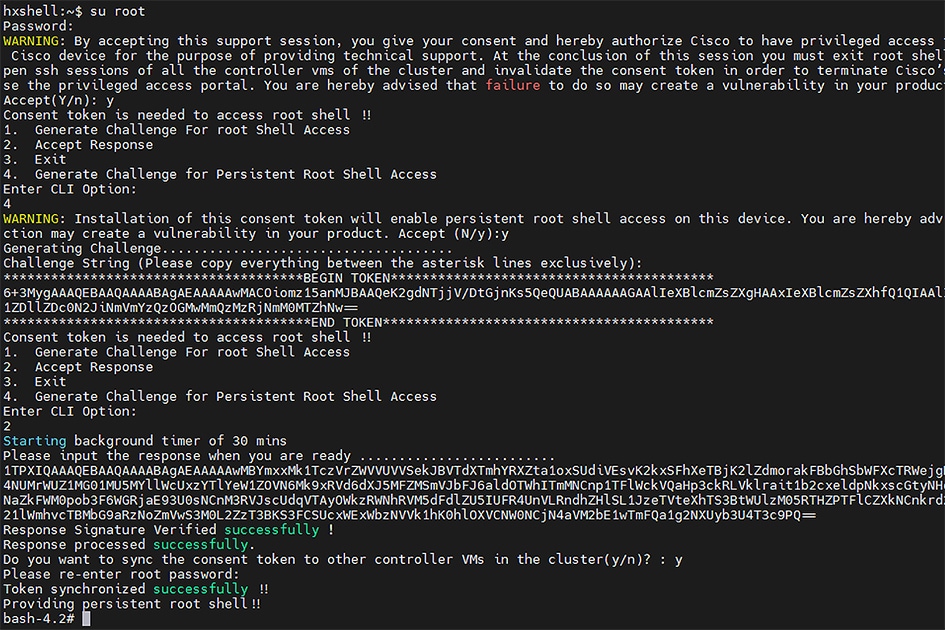Click the second 'Exit' menu option
Viewport: 945px width, 630px height.
[50, 382]
